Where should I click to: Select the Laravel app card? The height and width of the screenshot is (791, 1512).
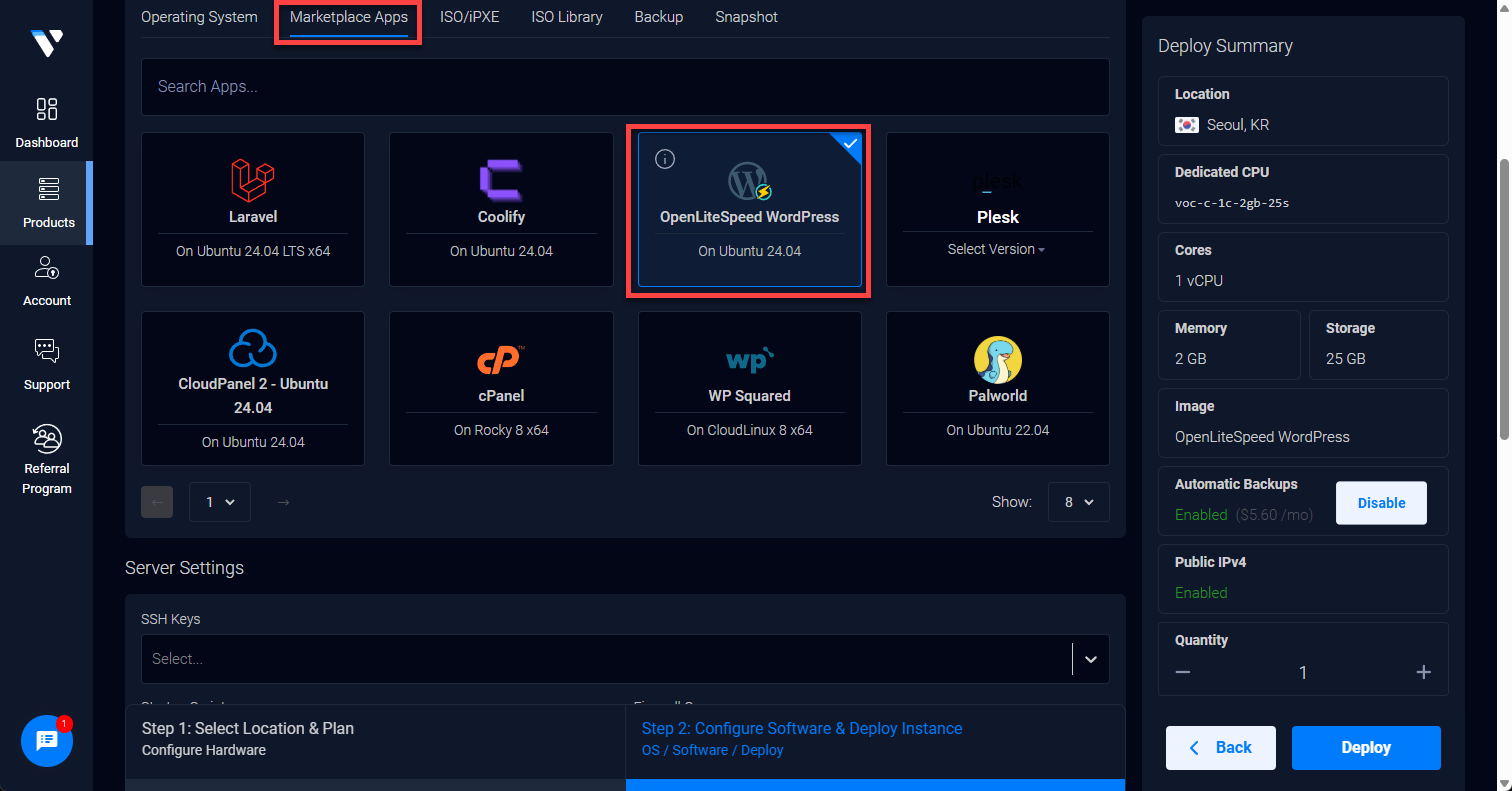click(x=253, y=210)
